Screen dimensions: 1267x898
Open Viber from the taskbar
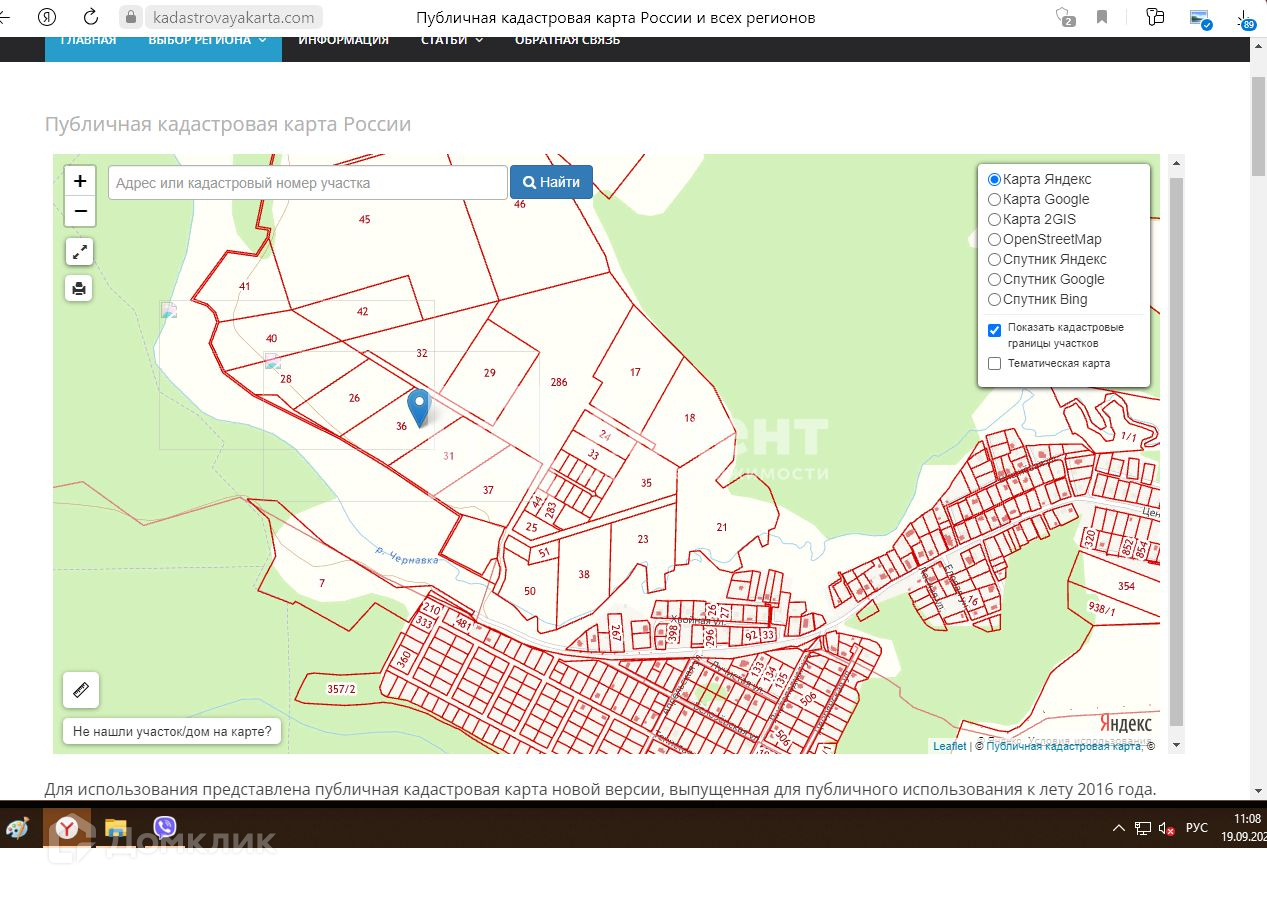tap(165, 828)
